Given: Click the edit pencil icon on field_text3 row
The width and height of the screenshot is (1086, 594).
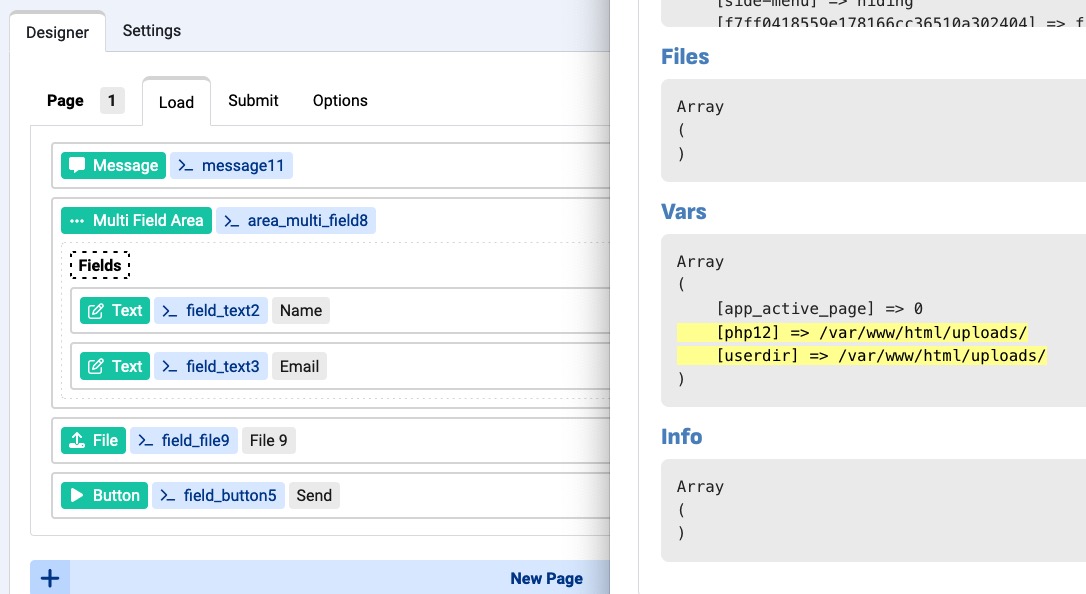Looking at the screenshot, I should (96, 366).
